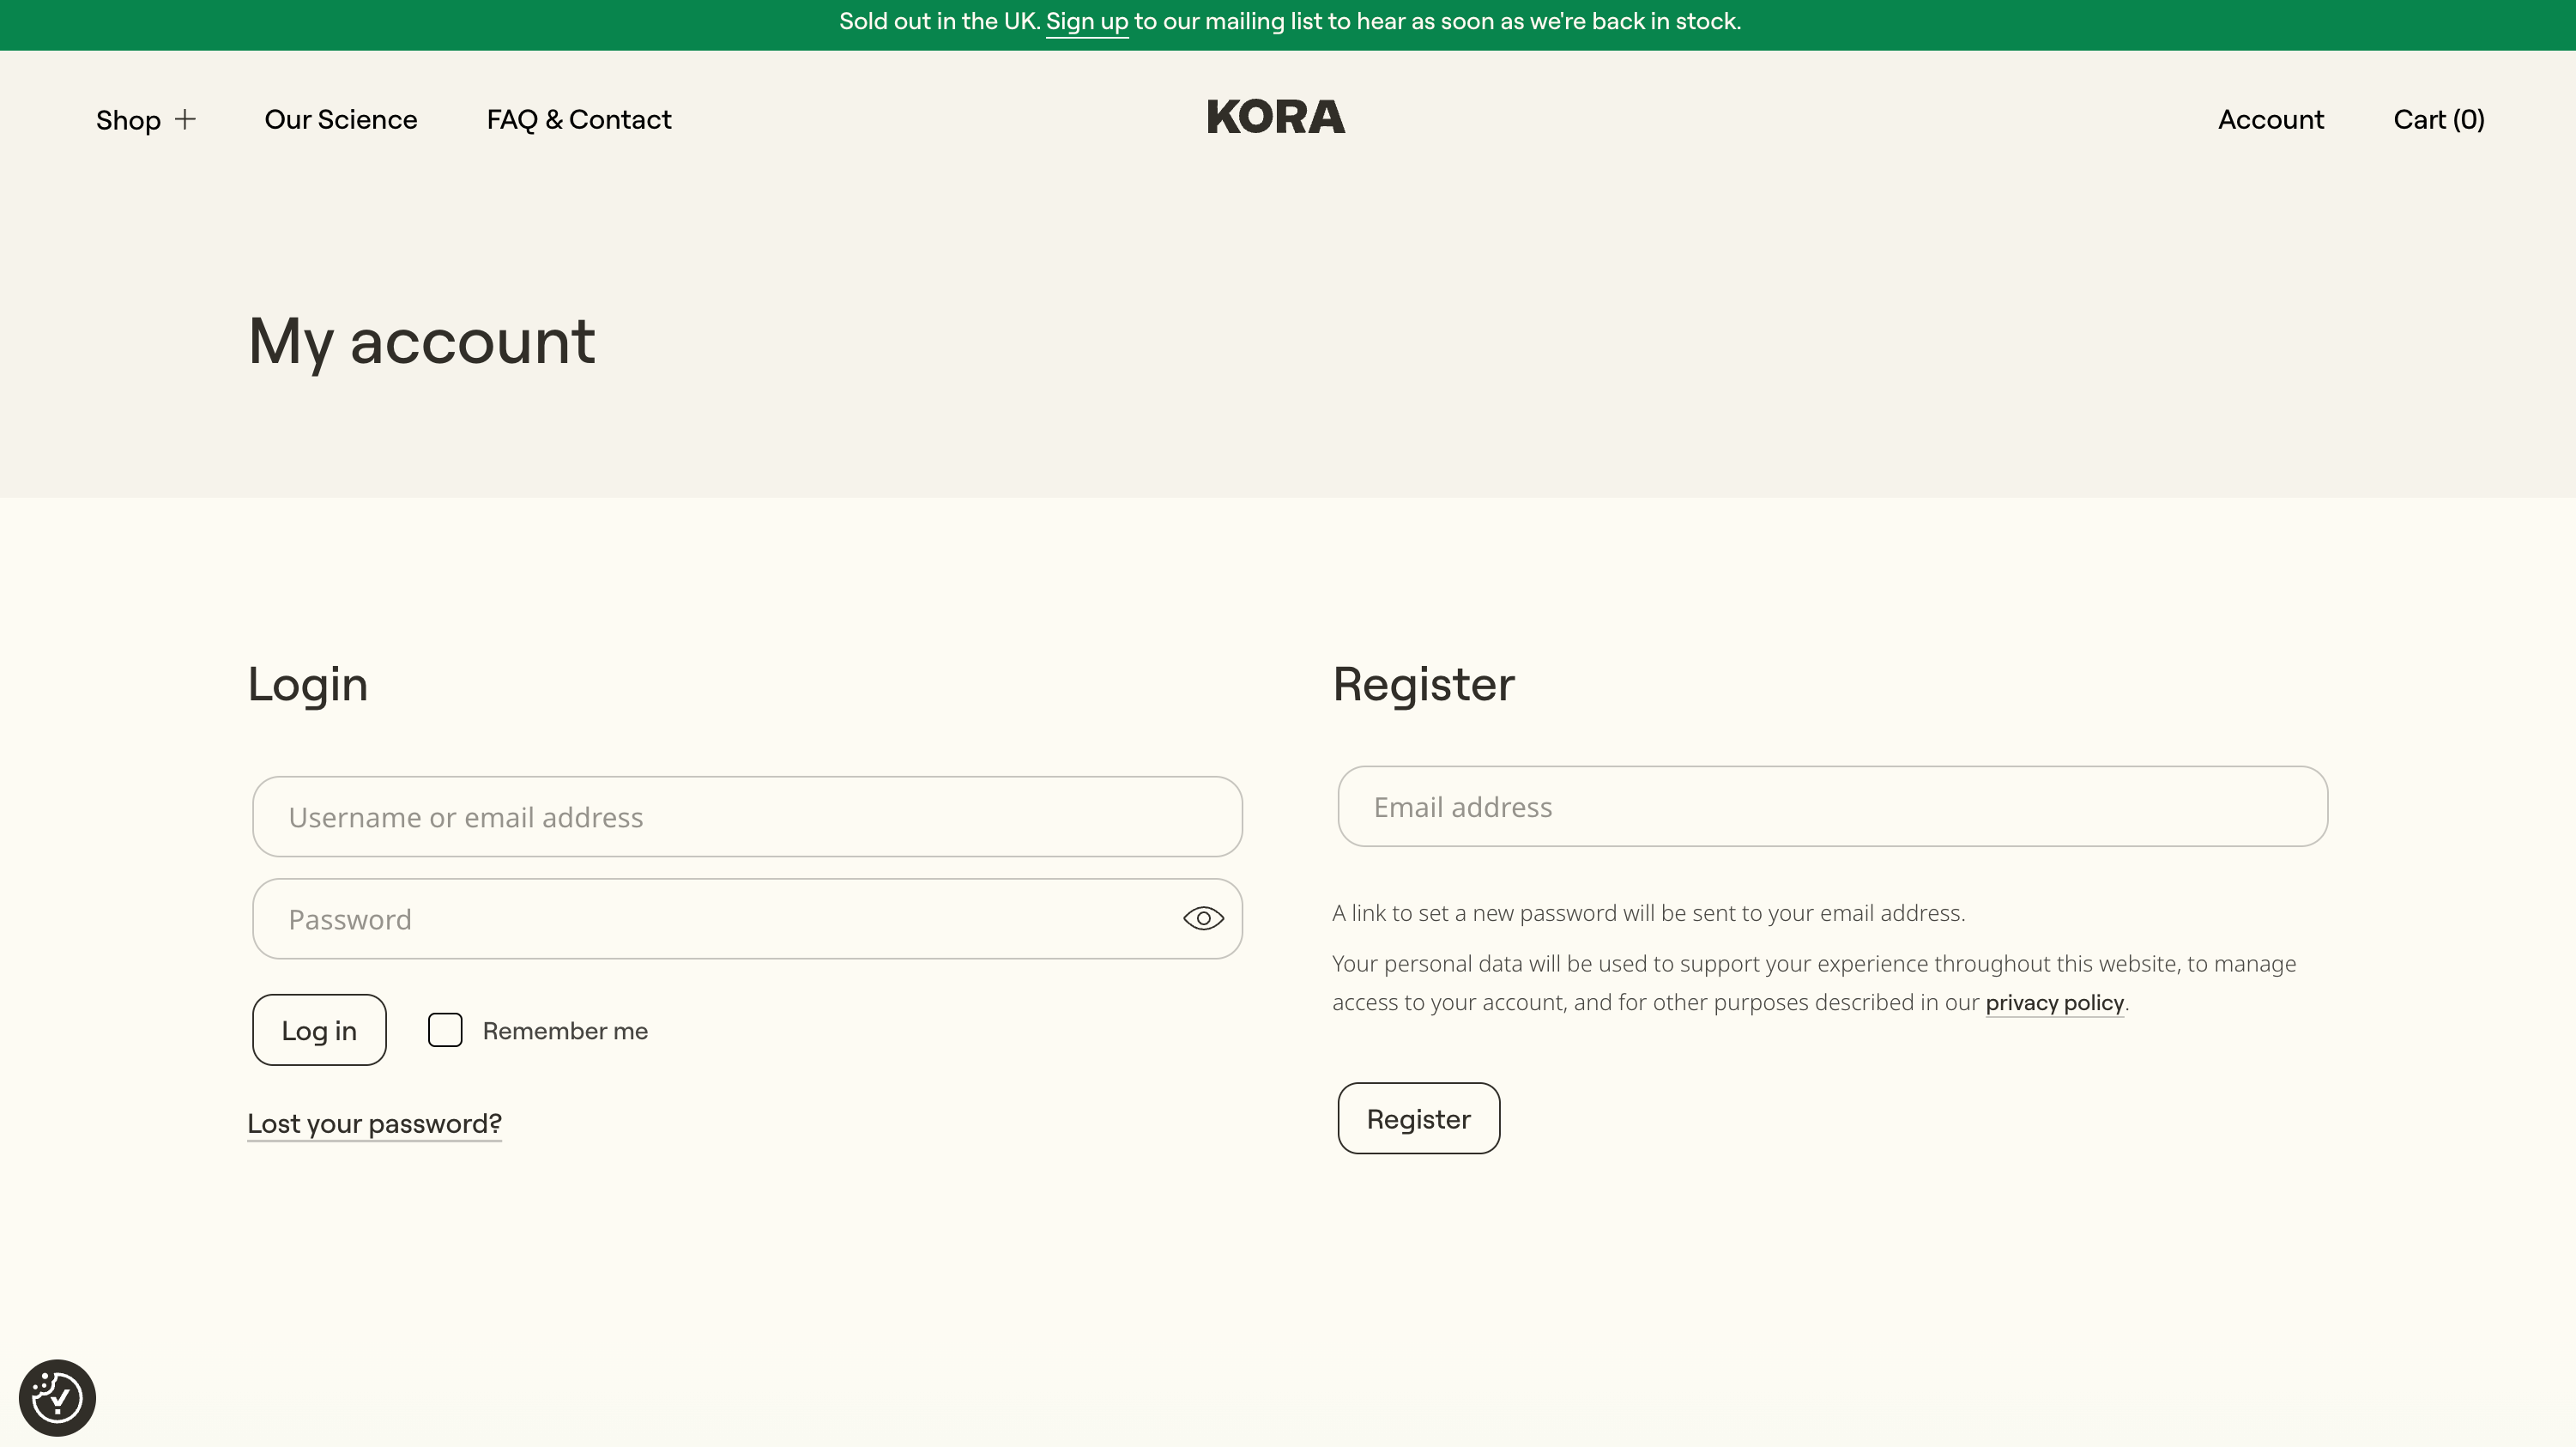Check the Remember me checkbox
Viewport: 2576px width, 1447px height.
[x=445, y=1029]
